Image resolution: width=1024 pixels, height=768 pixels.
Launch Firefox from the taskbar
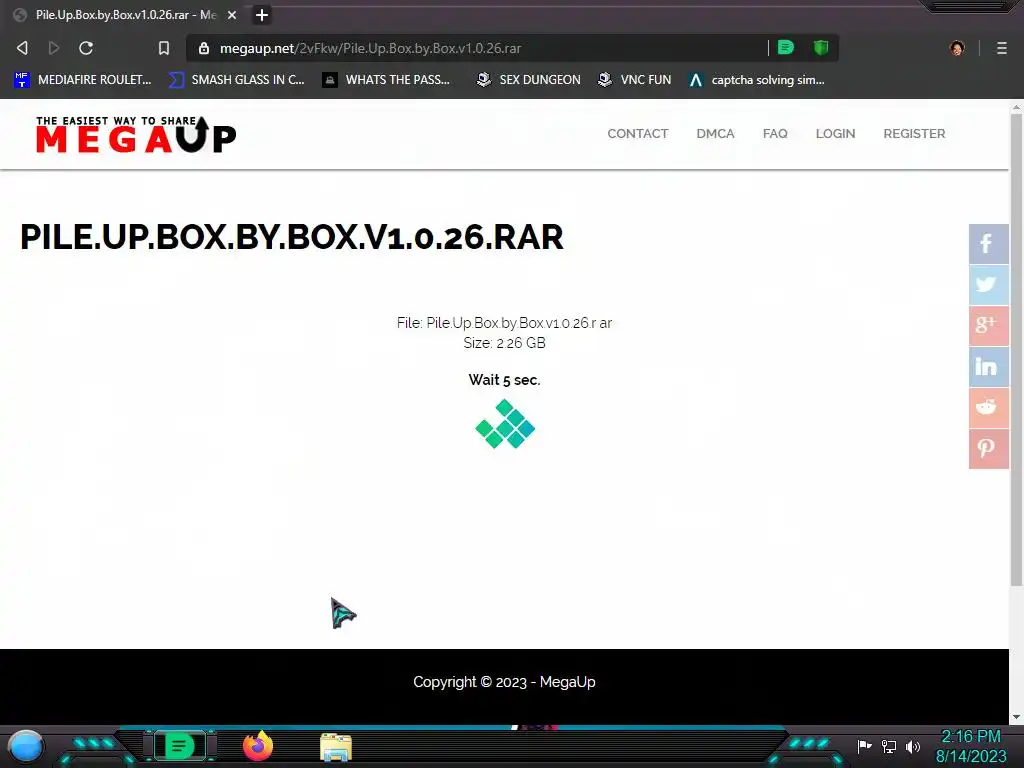tap(258, 746)
